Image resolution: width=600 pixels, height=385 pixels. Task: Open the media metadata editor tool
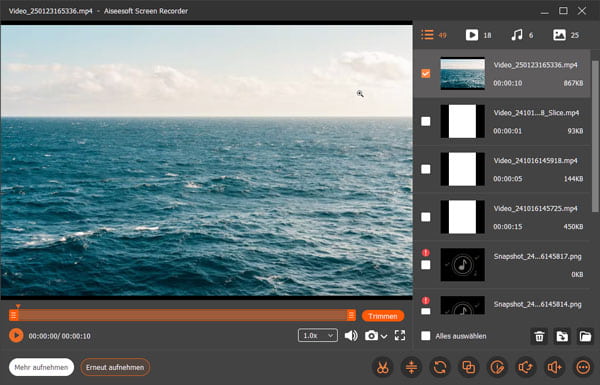pos(497,367)
